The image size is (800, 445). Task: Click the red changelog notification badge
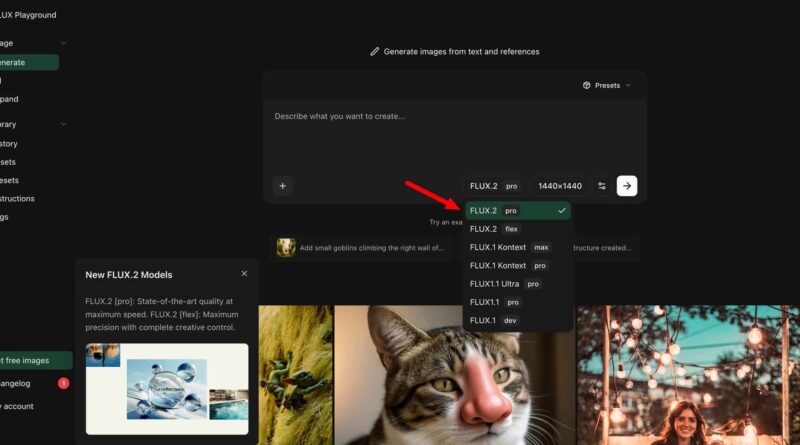pyautogui.click(x=63, y=383)
